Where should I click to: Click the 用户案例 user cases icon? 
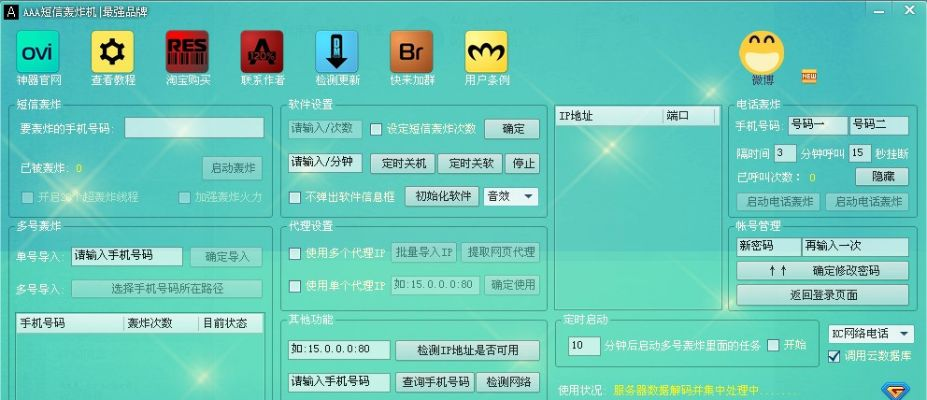click(486, 51)
